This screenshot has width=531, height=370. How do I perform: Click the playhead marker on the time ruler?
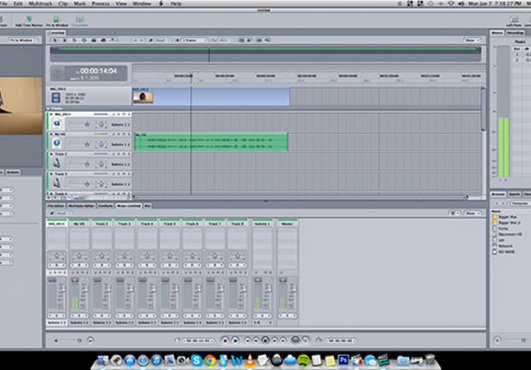[191, 73]
